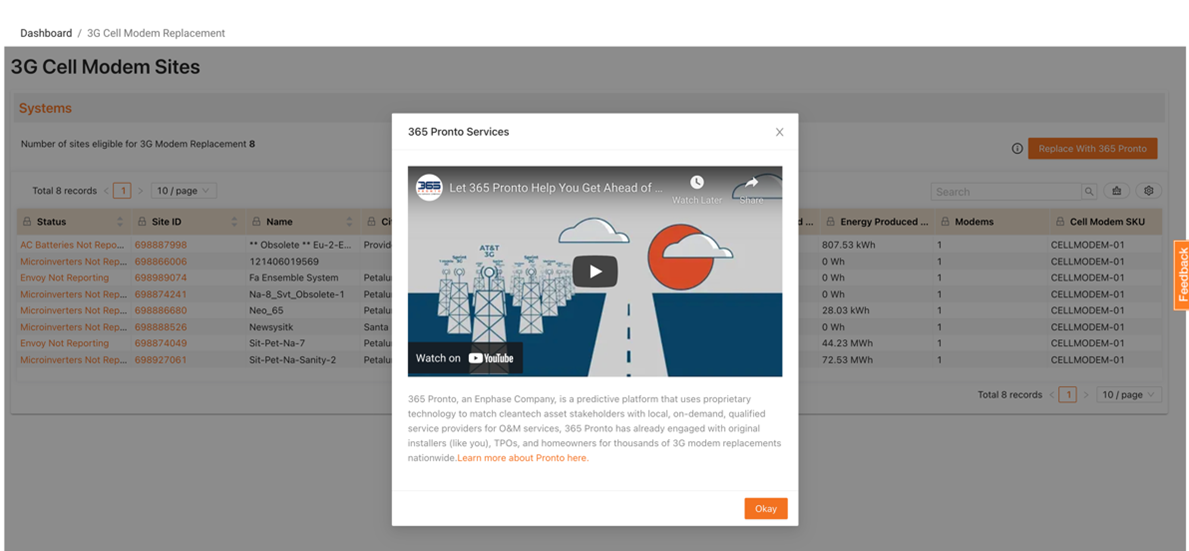
Task: Go to Dashboard breadcrumb
Action: 46,33
